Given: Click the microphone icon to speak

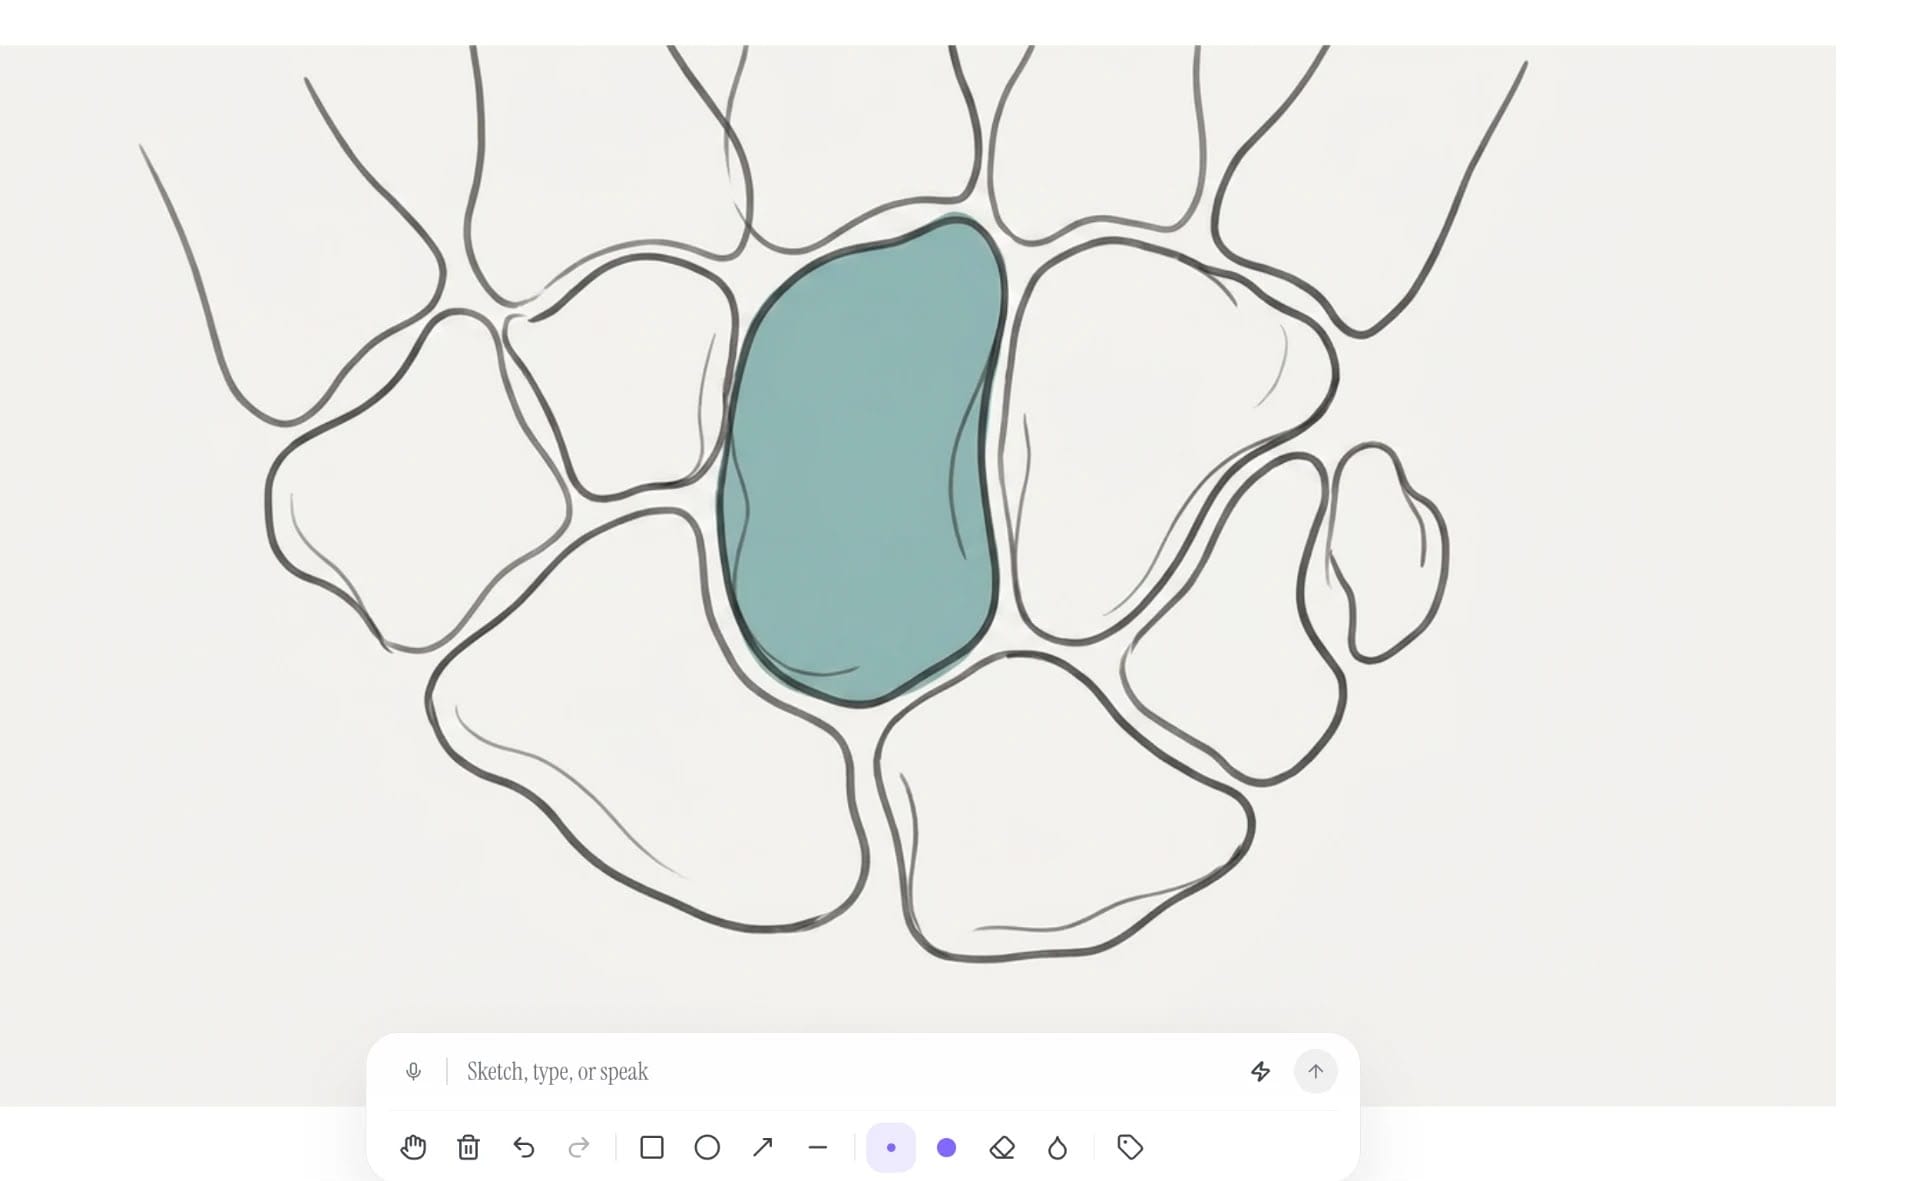Looking at the screenshot, I should (413, 1072).
